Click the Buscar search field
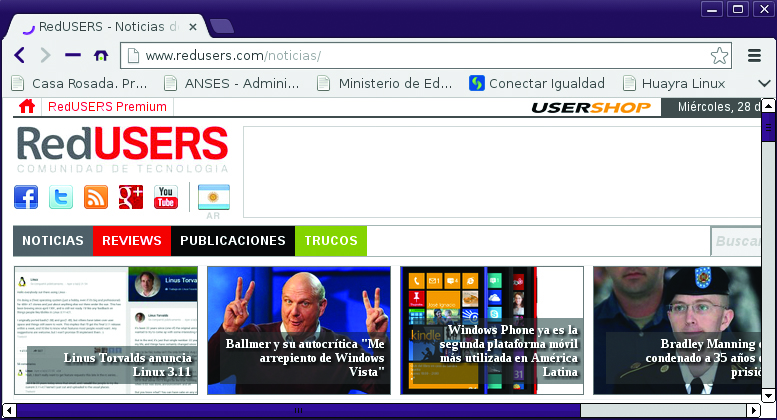 click(736, 241)
